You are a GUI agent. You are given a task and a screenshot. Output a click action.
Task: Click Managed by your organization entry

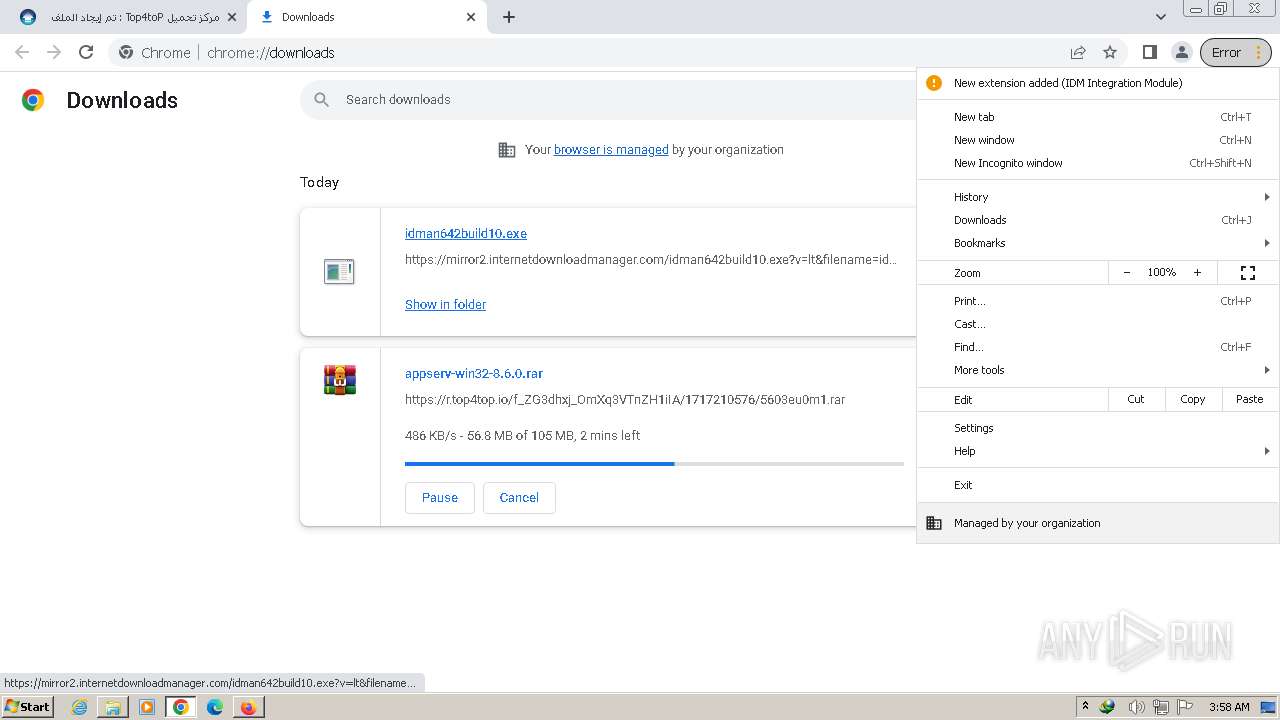click(x=1098, y=523)
